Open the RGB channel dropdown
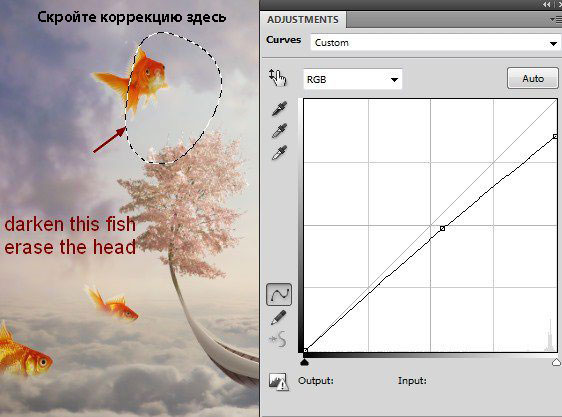This screenshot has height=417, width=562. click(x=353, y=79)
